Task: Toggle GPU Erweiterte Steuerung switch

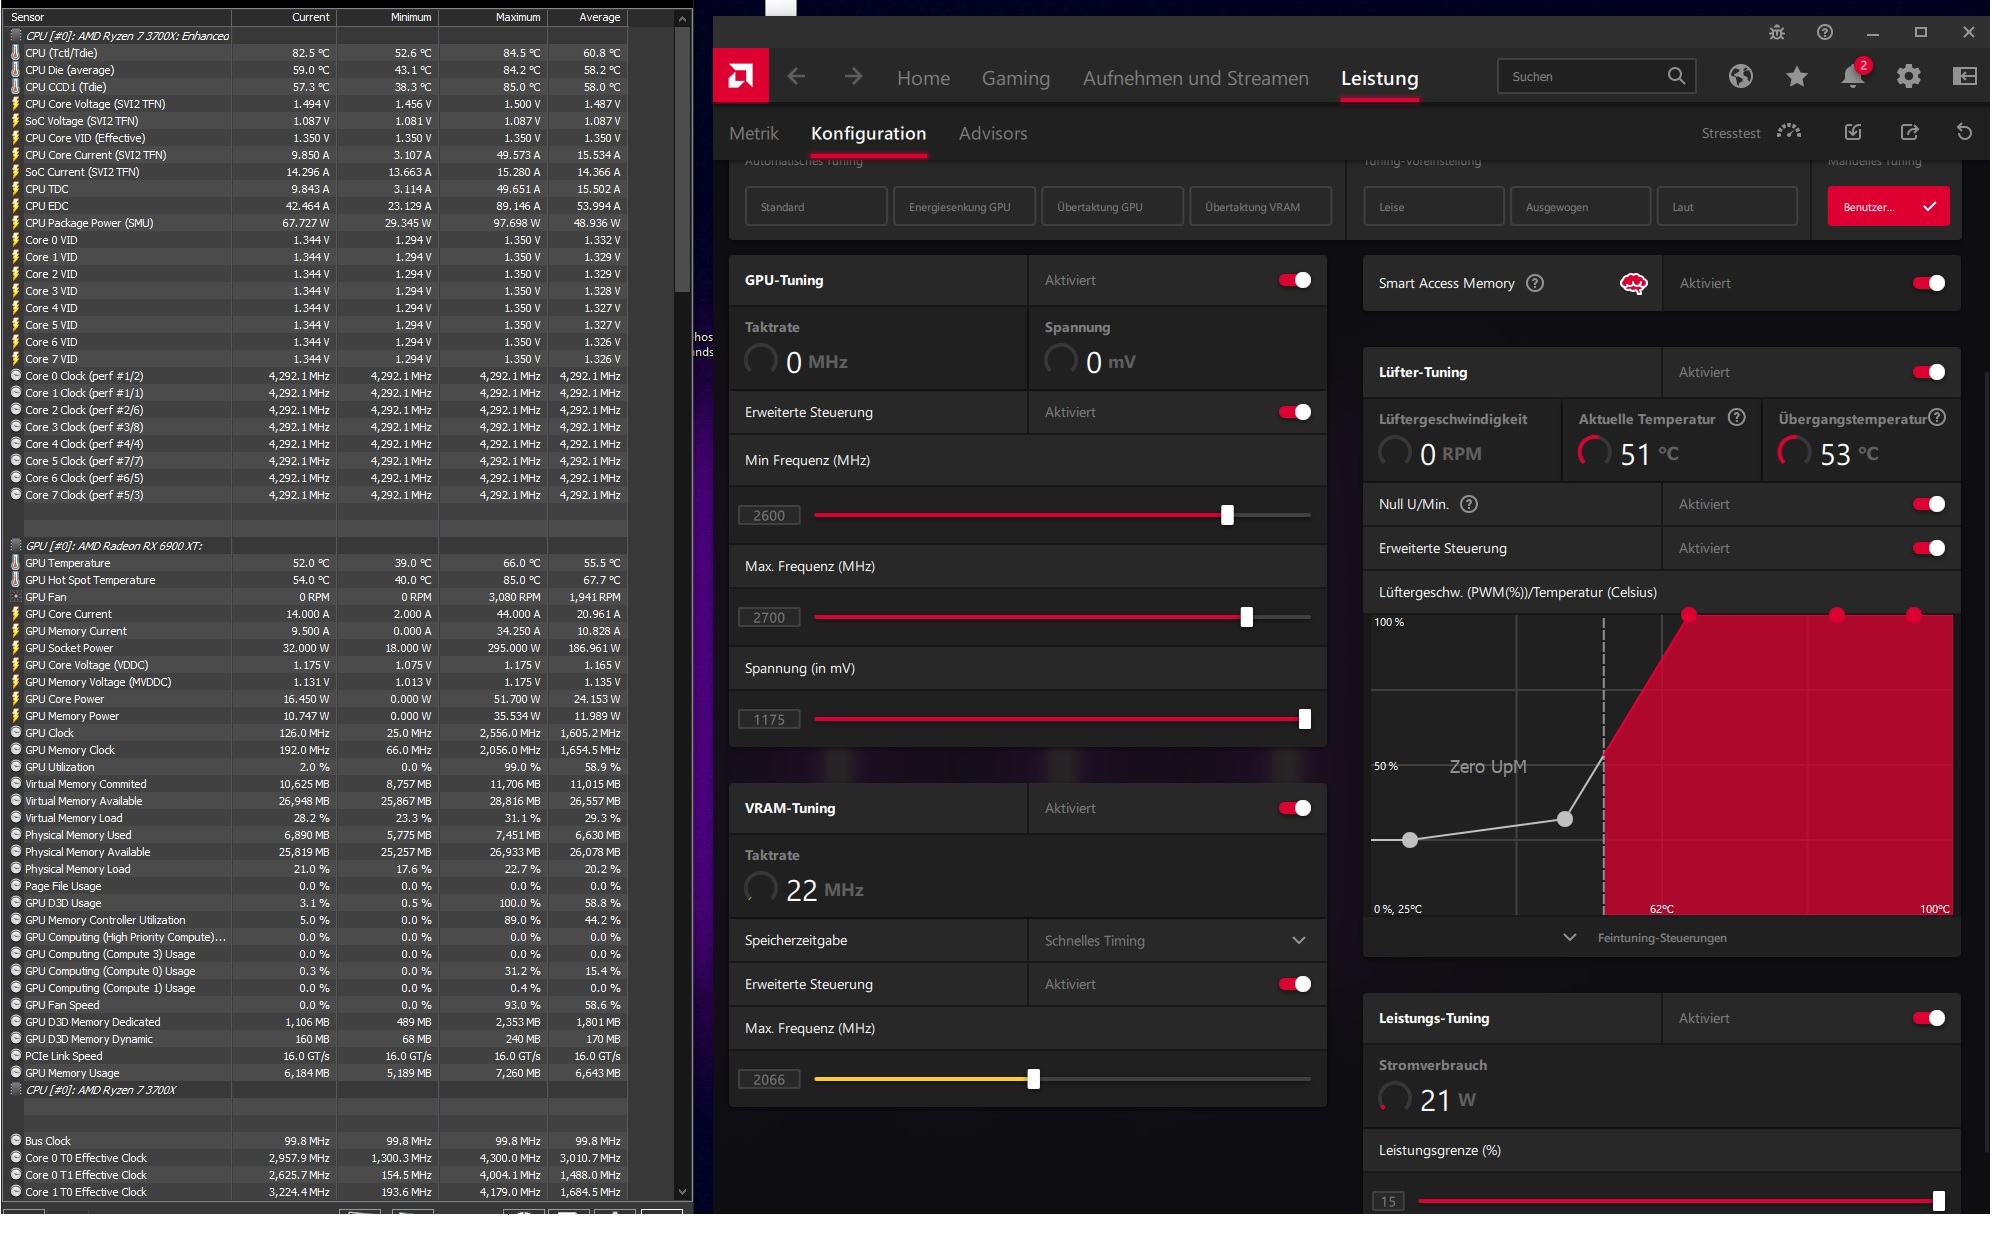Action: [x=1295, y=412]
